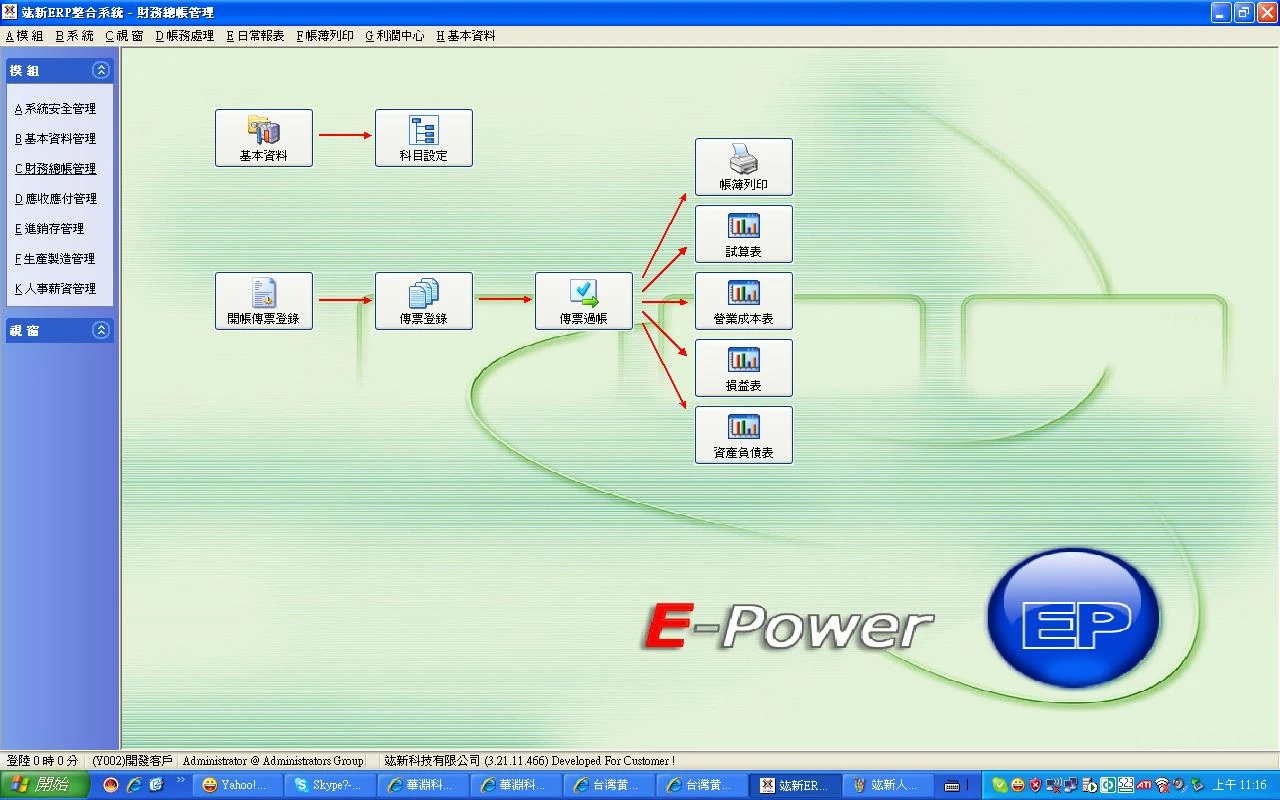Click the ERP app icon in title bar
The height and width of the screenshot is (800, 1280).
10,12
